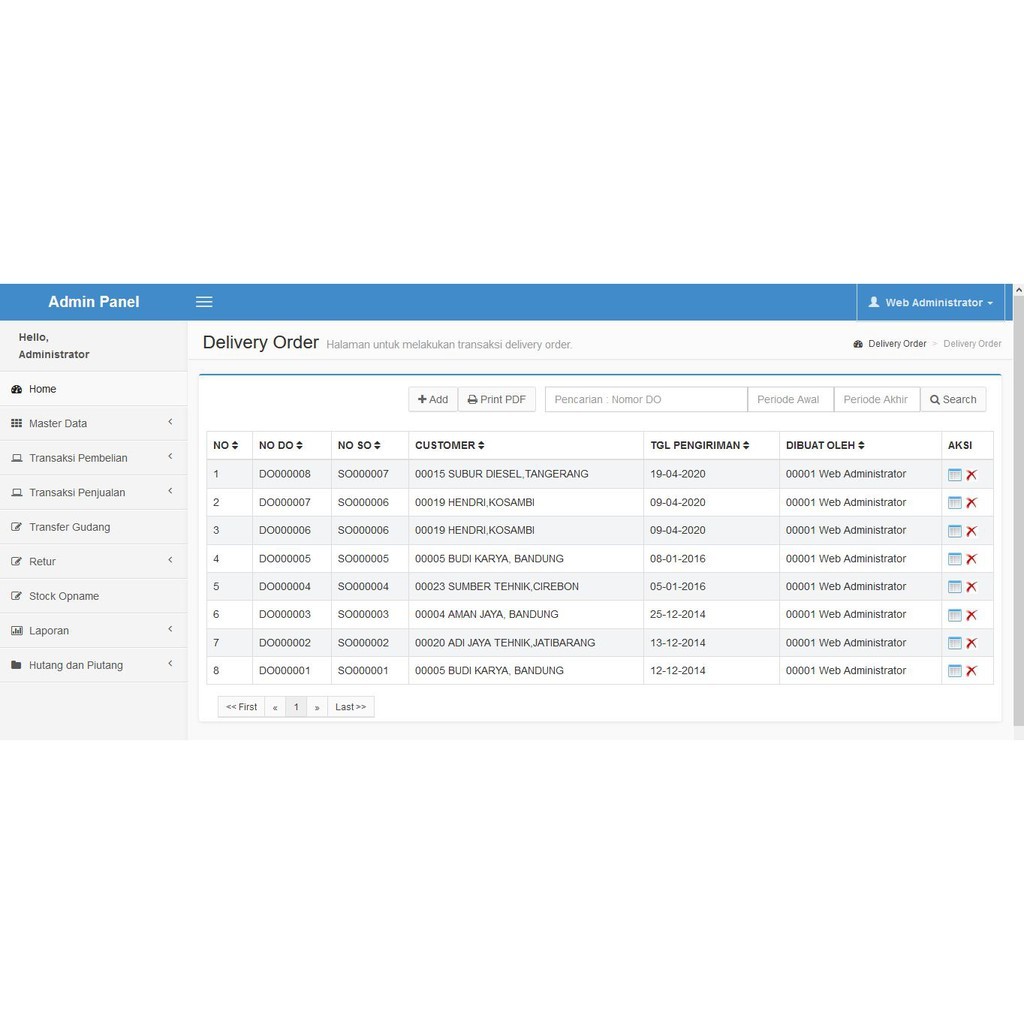Click the Stock Opname sidebar icon
Screen dimensions: 1024x1024
(x=17, y=595)
